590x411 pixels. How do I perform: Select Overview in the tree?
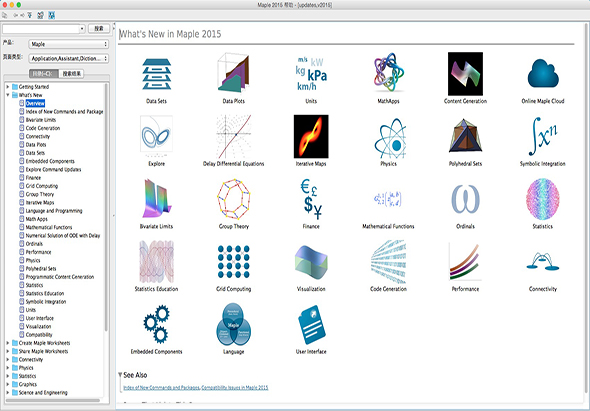(35, 103)
